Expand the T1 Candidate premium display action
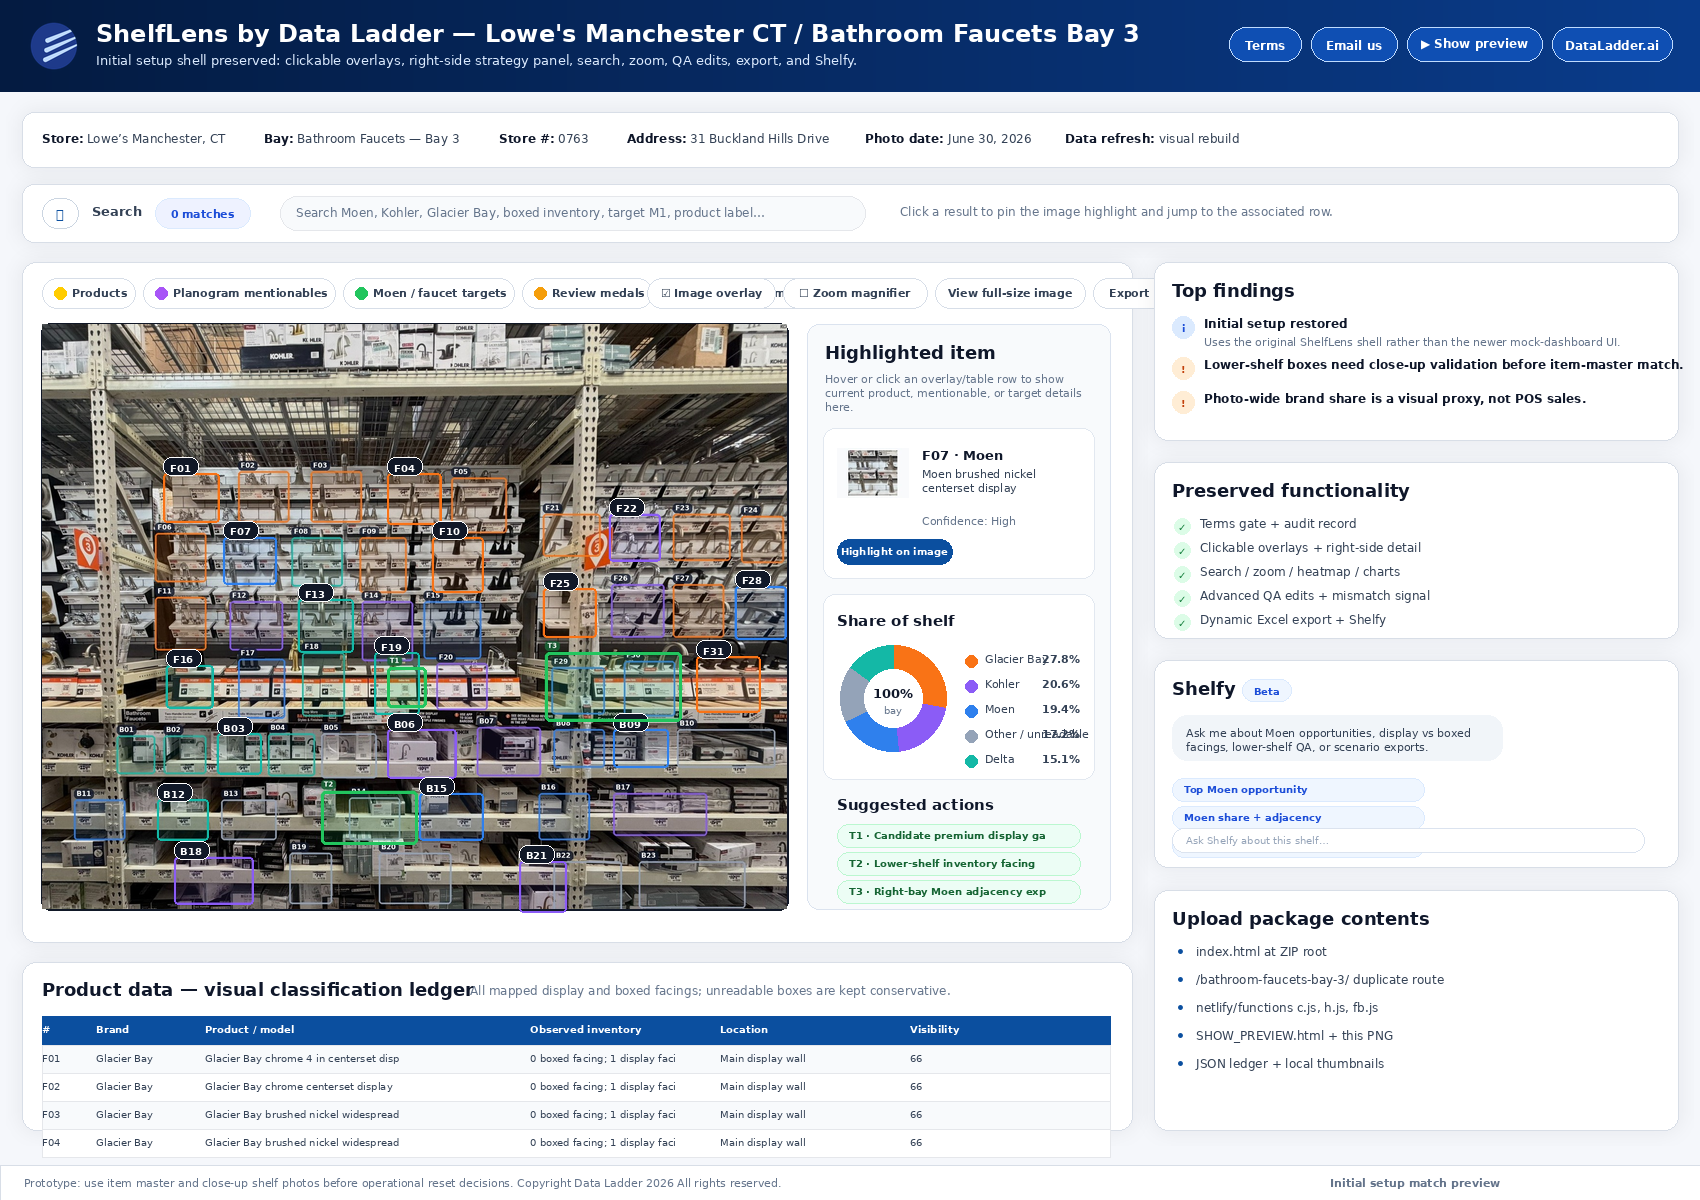The height and width of the screenshot is (1200, 1700). point(958,836)
